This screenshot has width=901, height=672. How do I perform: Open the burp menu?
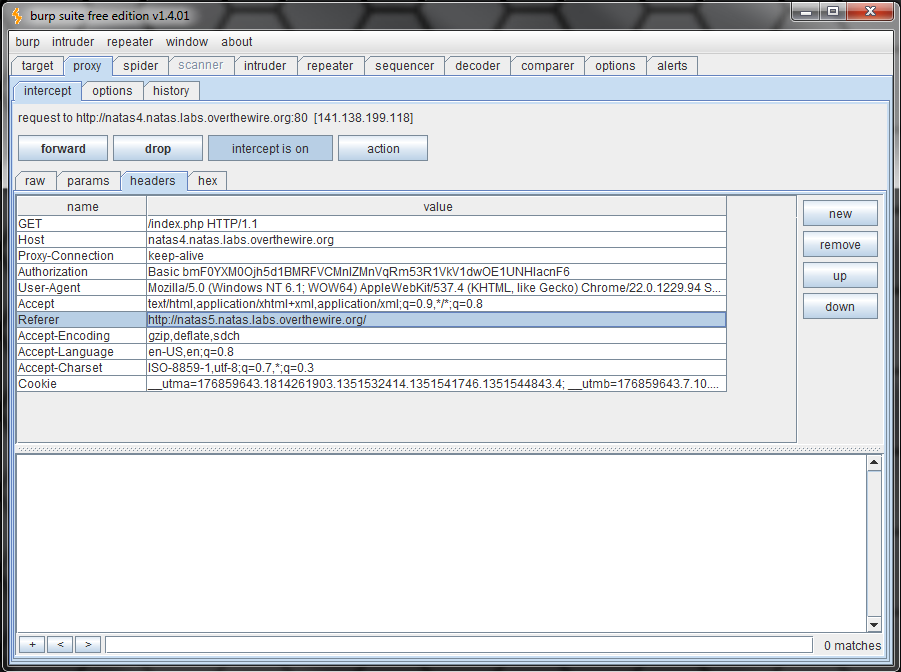pos(28,42)
